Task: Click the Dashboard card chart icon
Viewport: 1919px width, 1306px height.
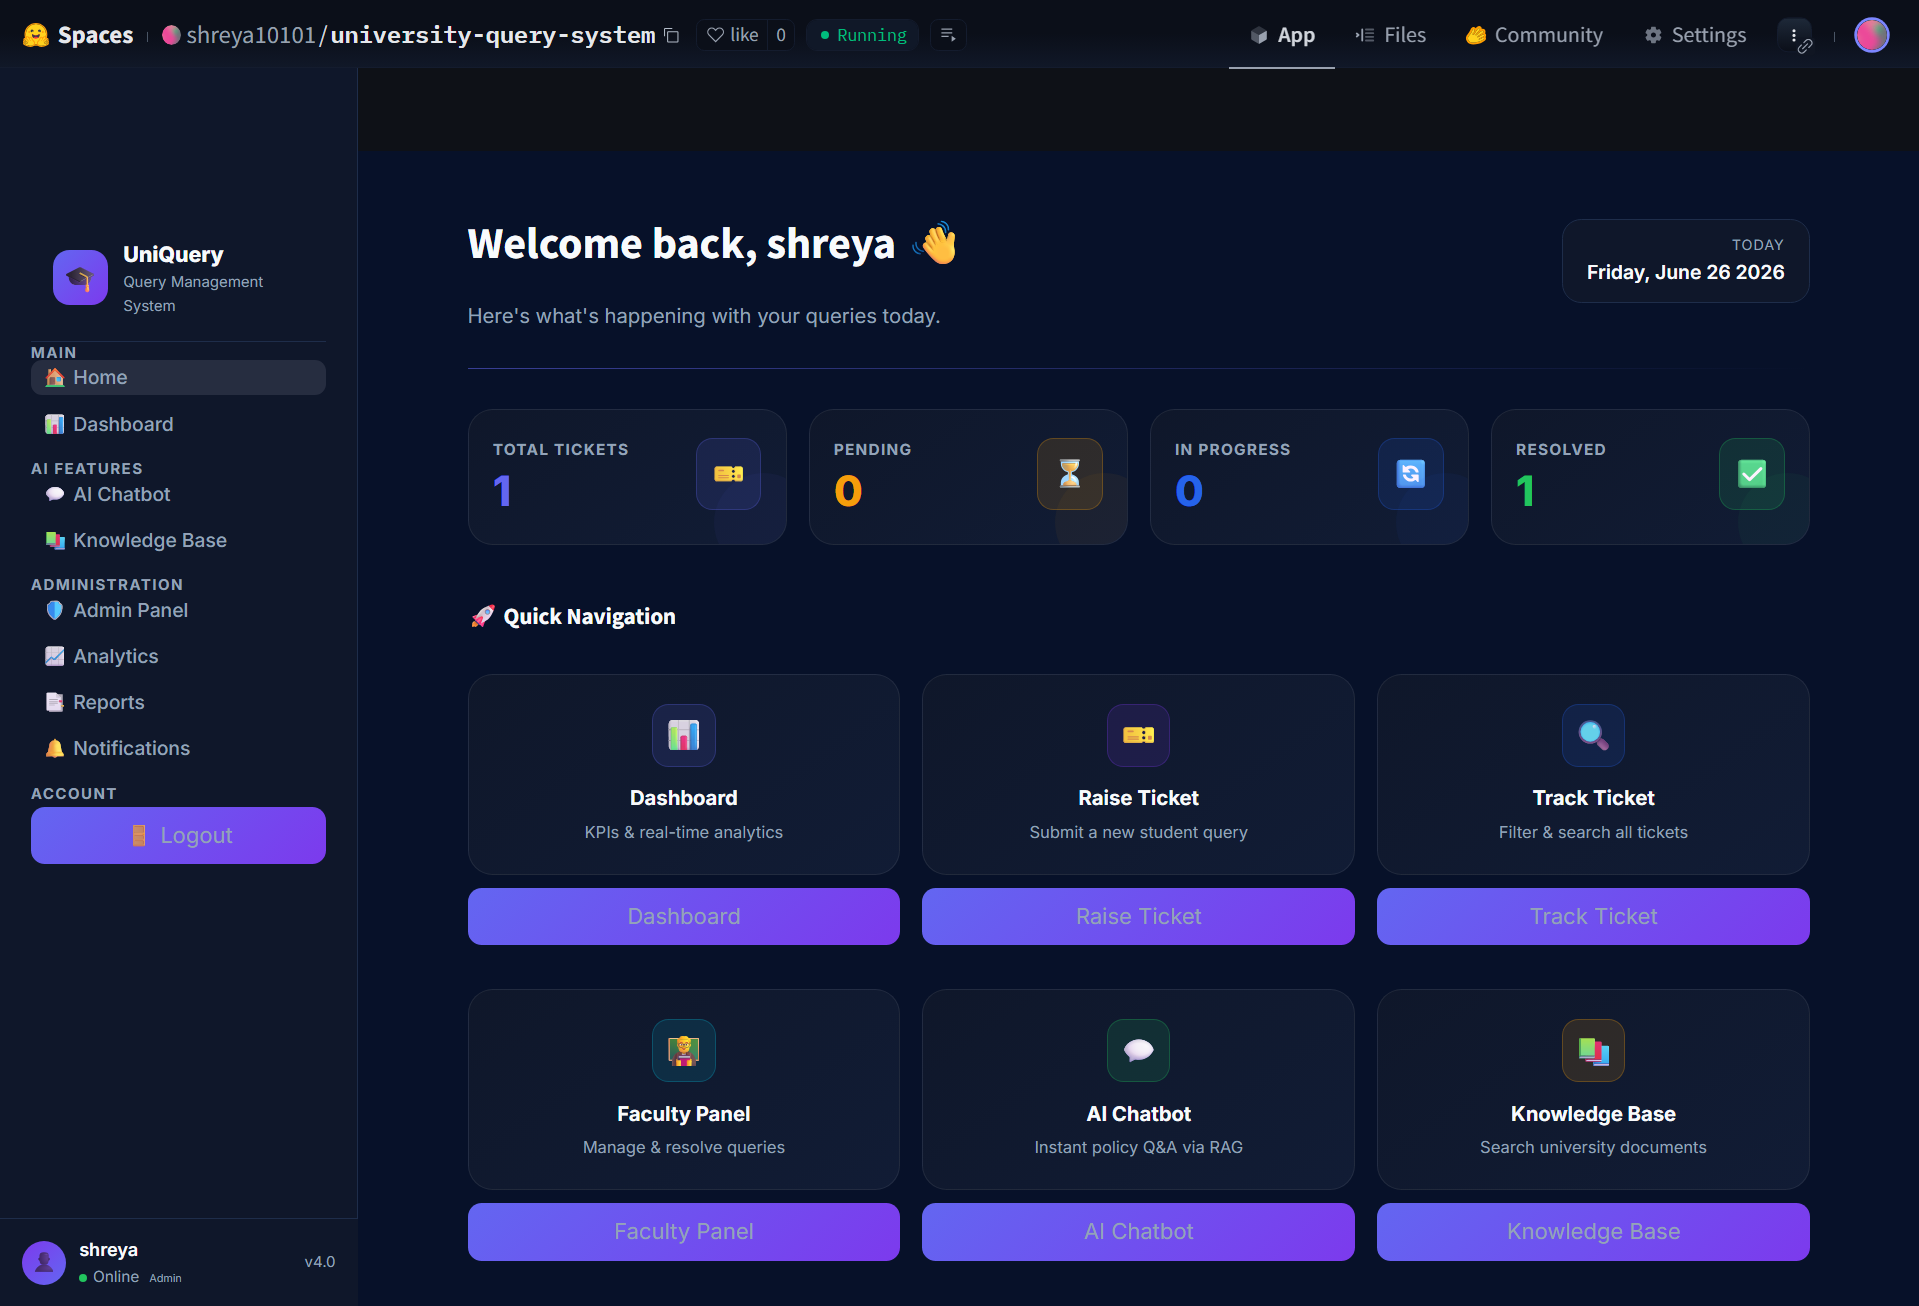Action: [x=684, y=735]
